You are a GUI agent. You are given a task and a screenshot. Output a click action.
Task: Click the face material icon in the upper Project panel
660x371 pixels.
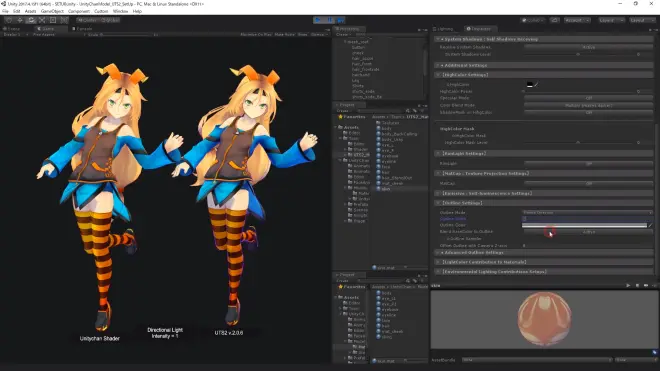378,167
